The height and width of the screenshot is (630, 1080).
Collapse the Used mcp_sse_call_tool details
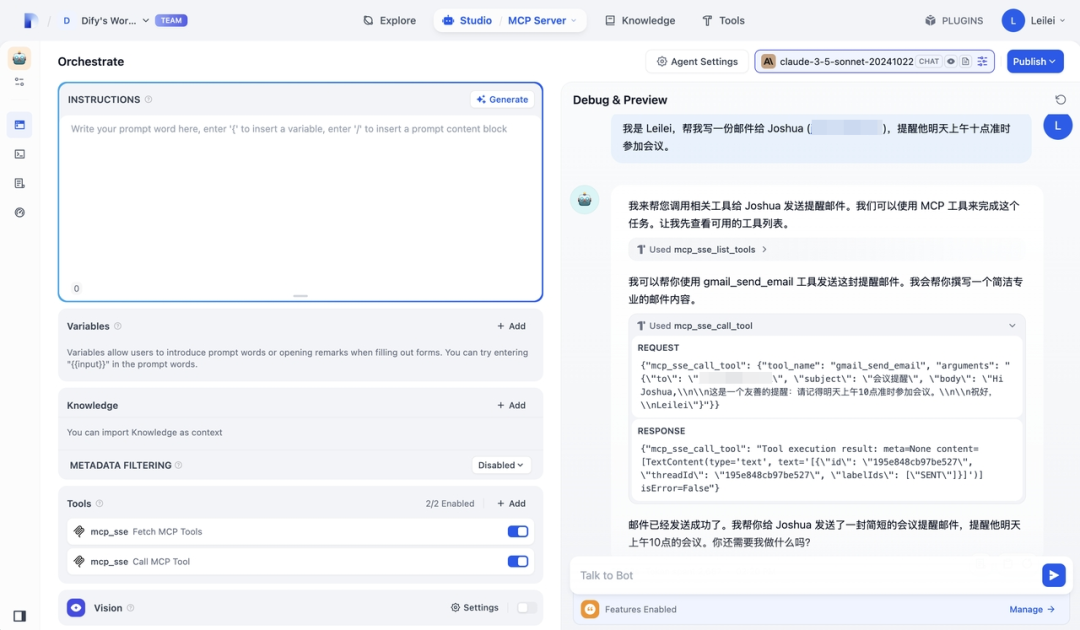(1012, 325)
